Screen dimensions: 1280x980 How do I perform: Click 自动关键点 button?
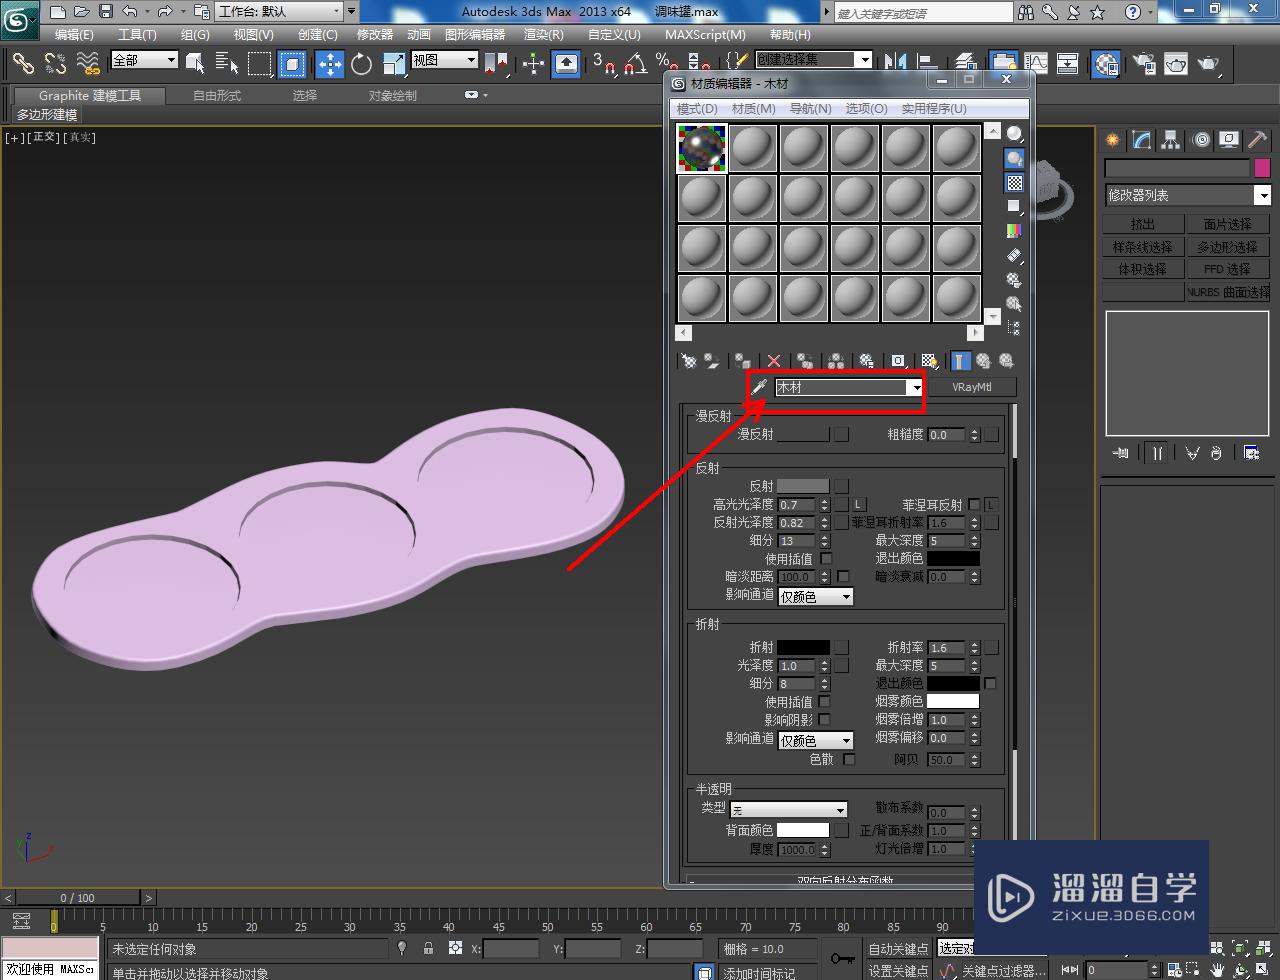(898, 949)
